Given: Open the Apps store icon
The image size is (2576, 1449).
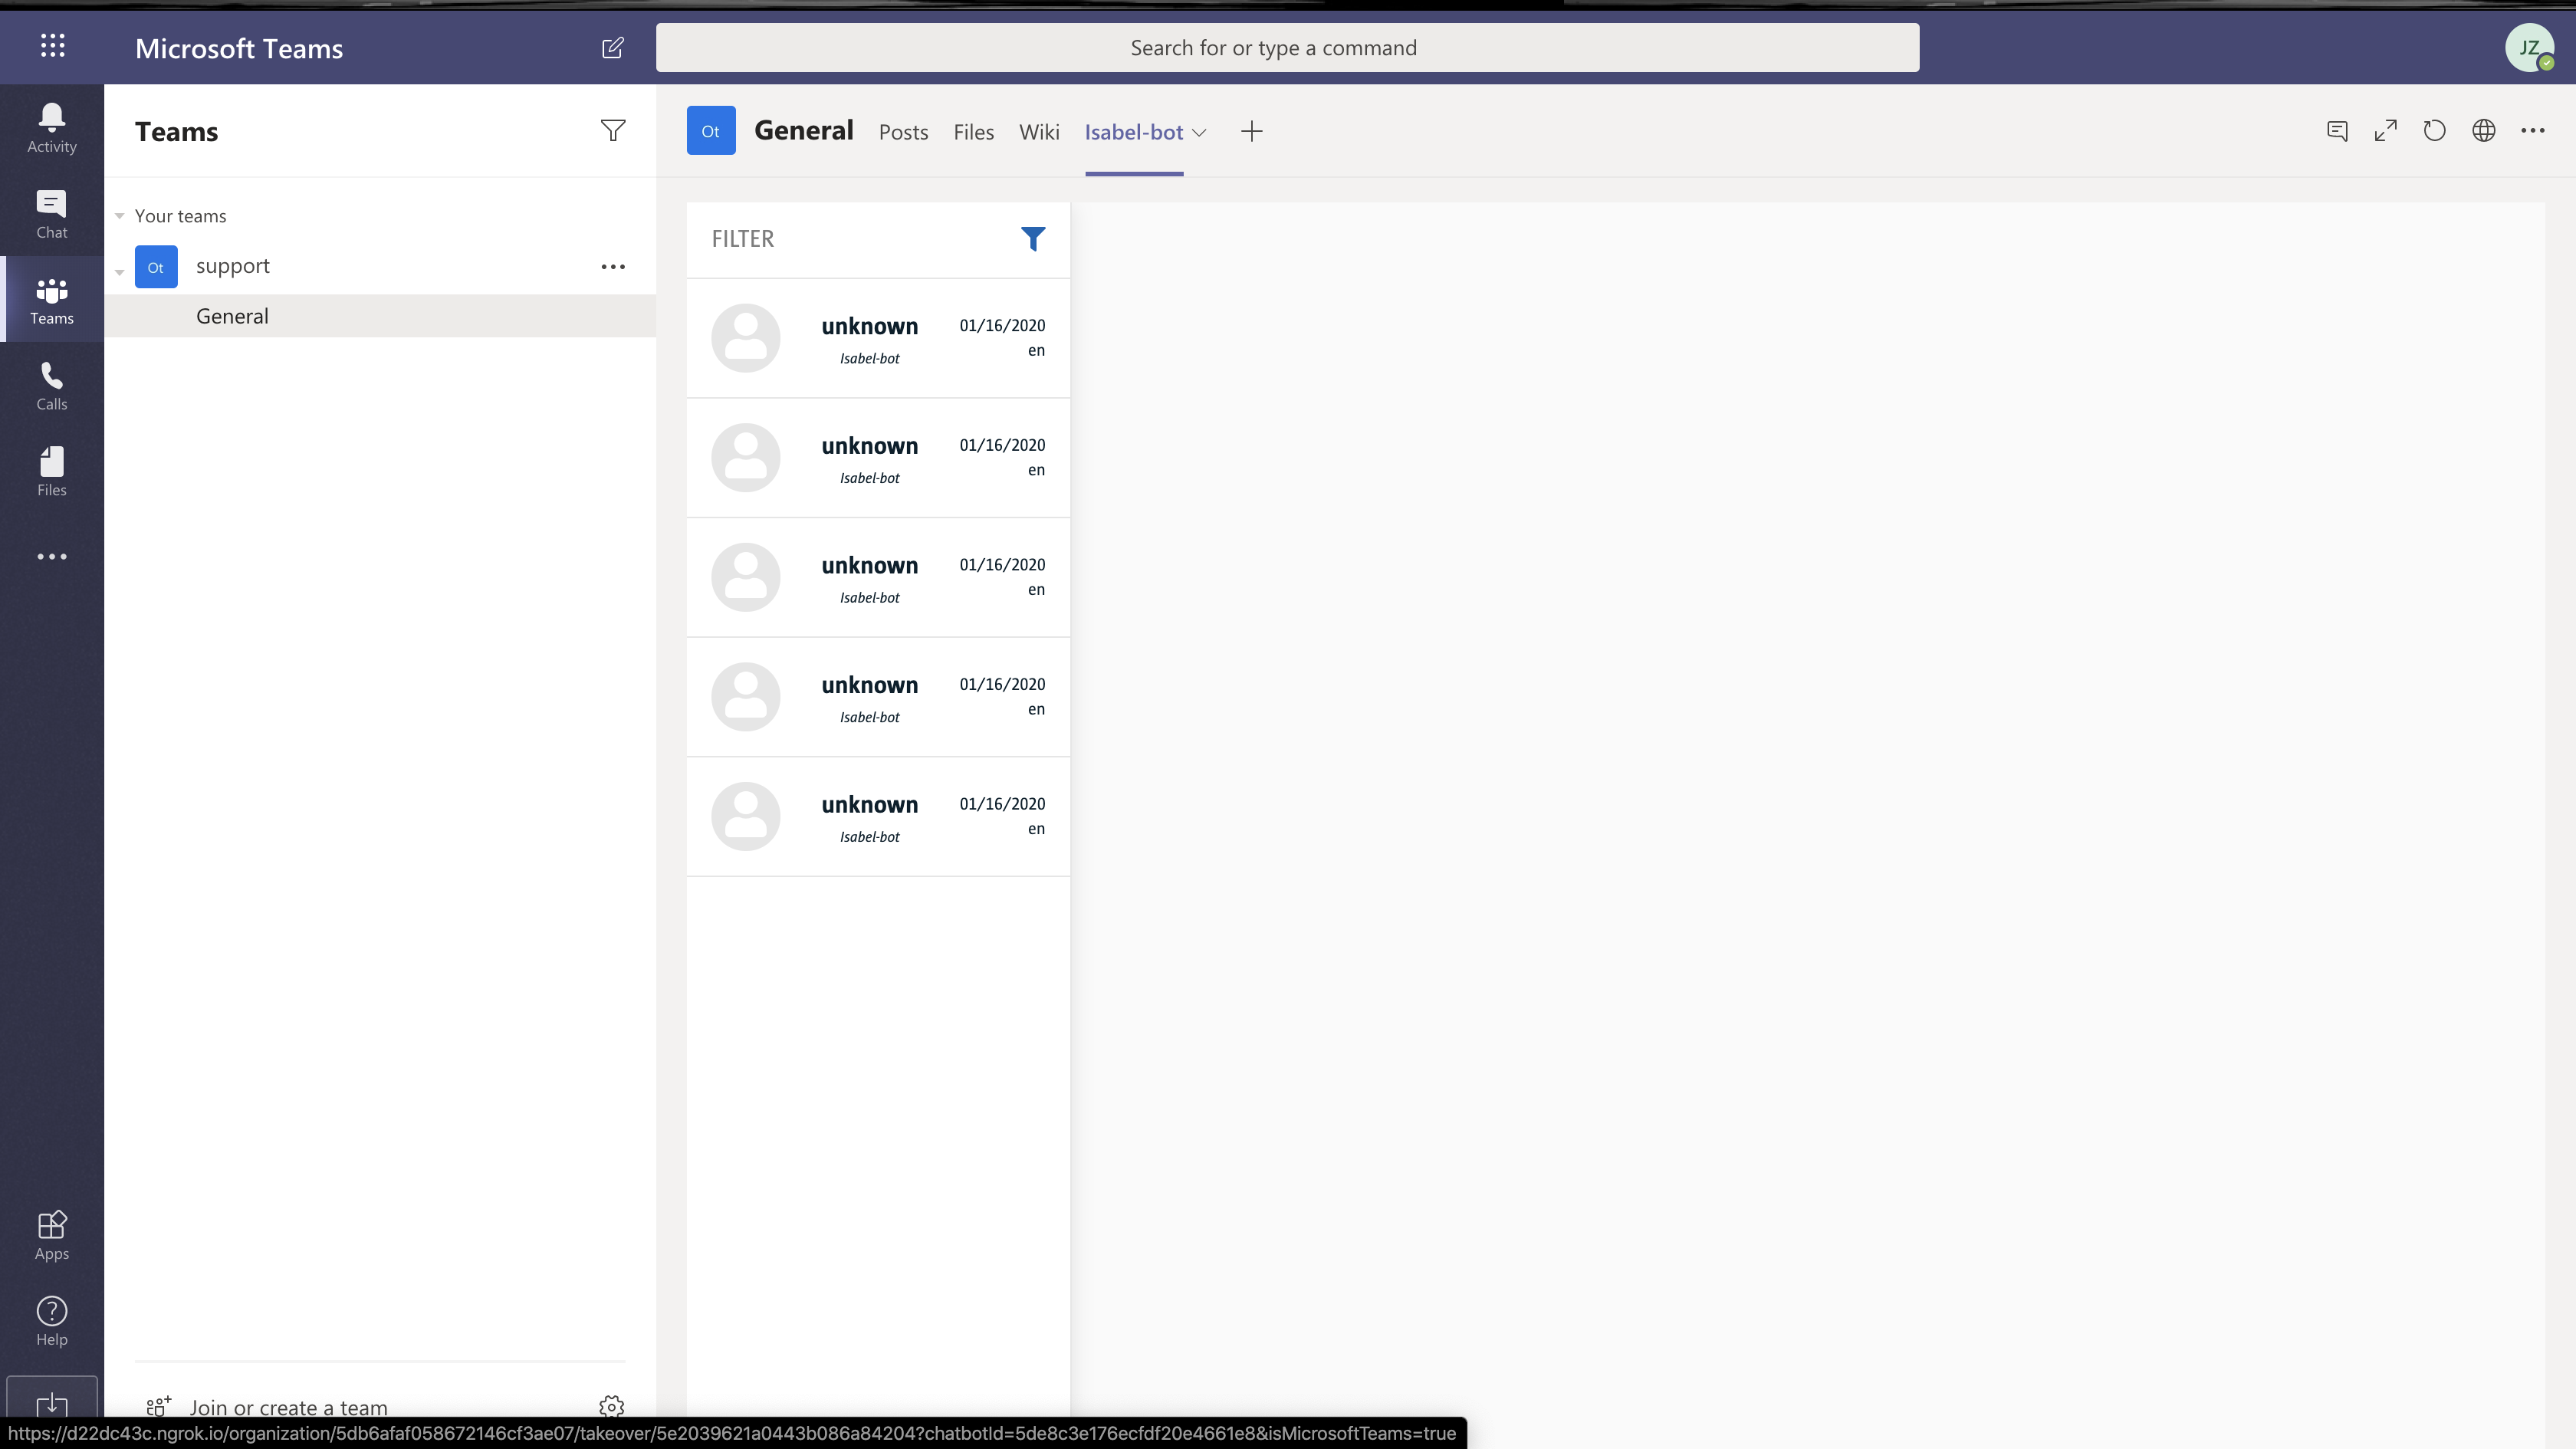Looking at the screenshot, I should pos(51,1235).
